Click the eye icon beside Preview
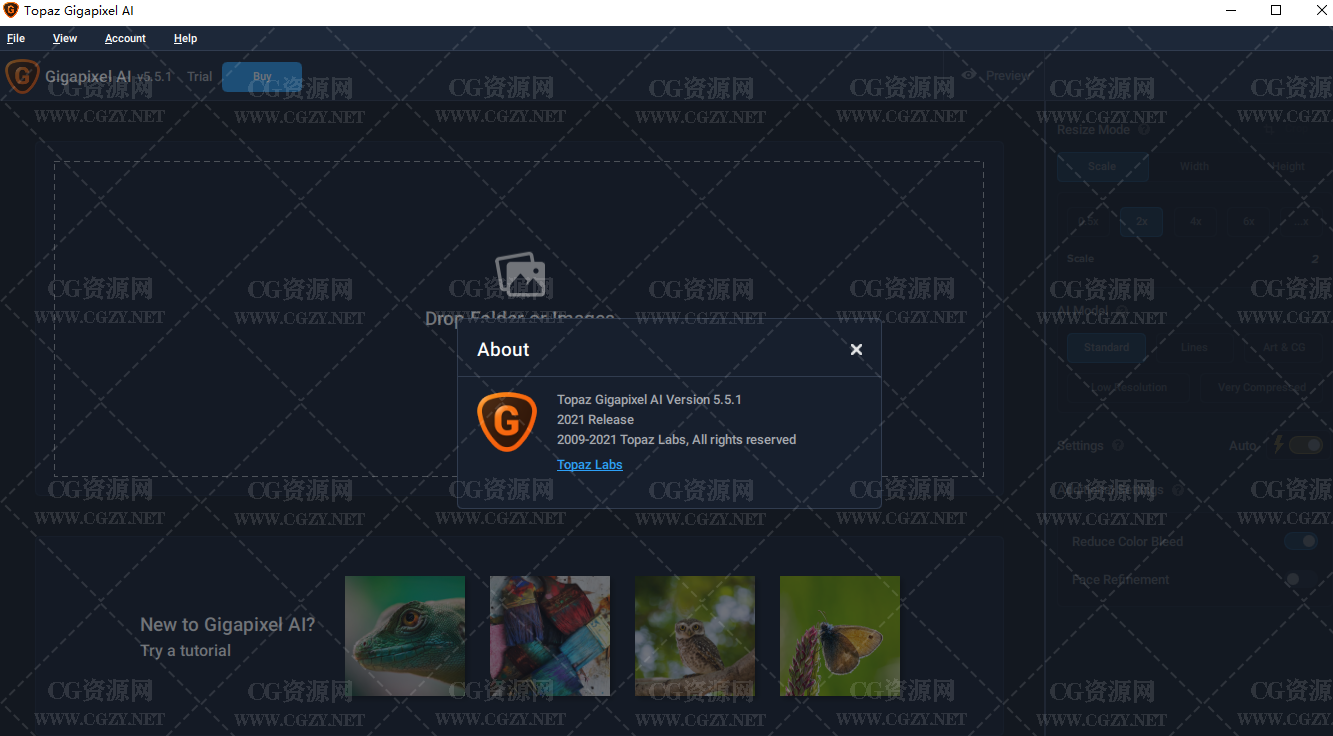 pyautogui.click(x=968, y=75)
